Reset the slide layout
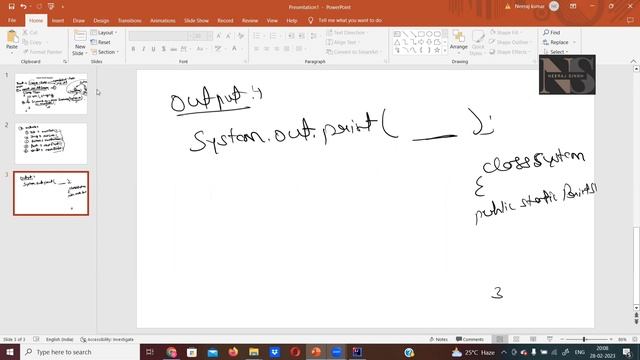The height and width of the screenshot is (360, 640). click(x=101, y=42)
